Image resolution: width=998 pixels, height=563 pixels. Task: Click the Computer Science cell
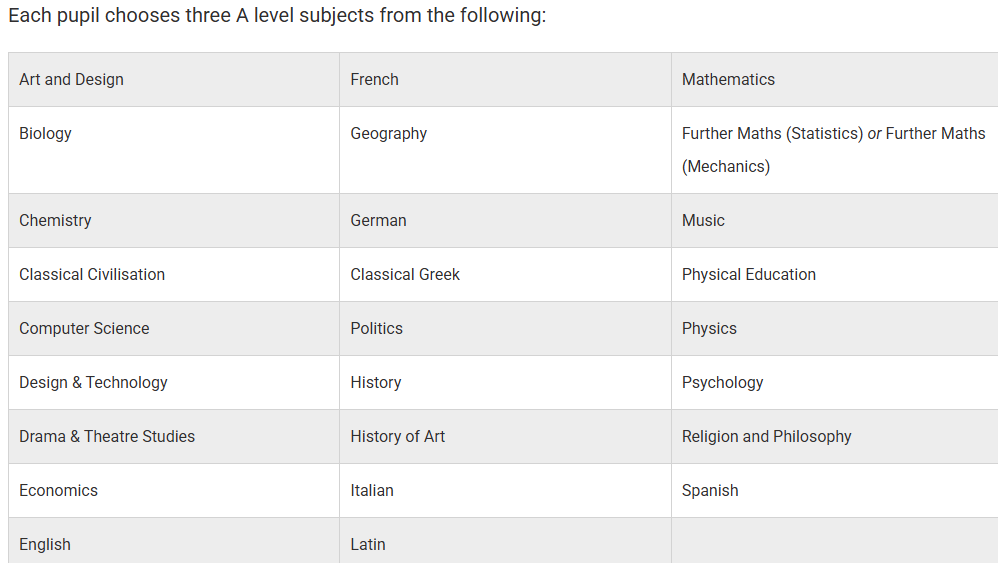(x=84, y=329)
